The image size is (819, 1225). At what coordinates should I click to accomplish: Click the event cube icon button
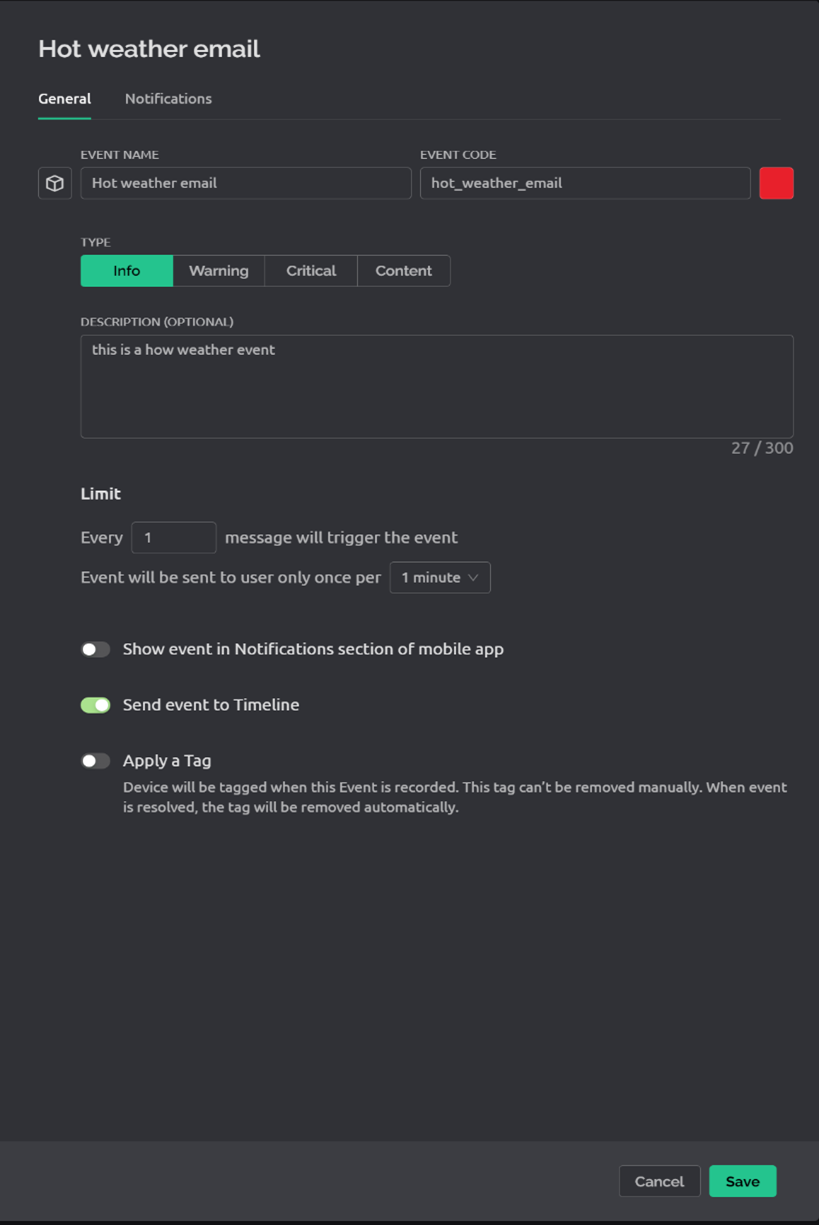(55, 183)
